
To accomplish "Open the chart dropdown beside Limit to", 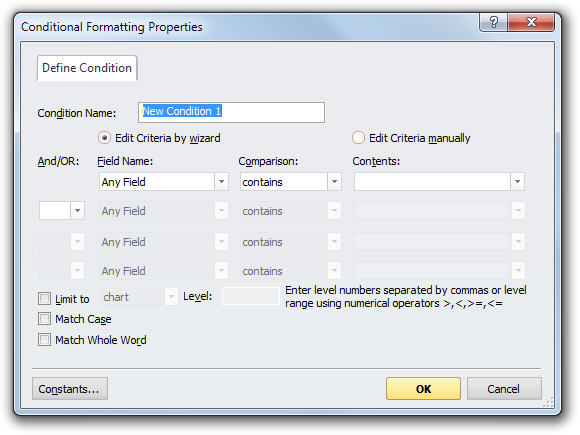I will [x=171, y=297].
